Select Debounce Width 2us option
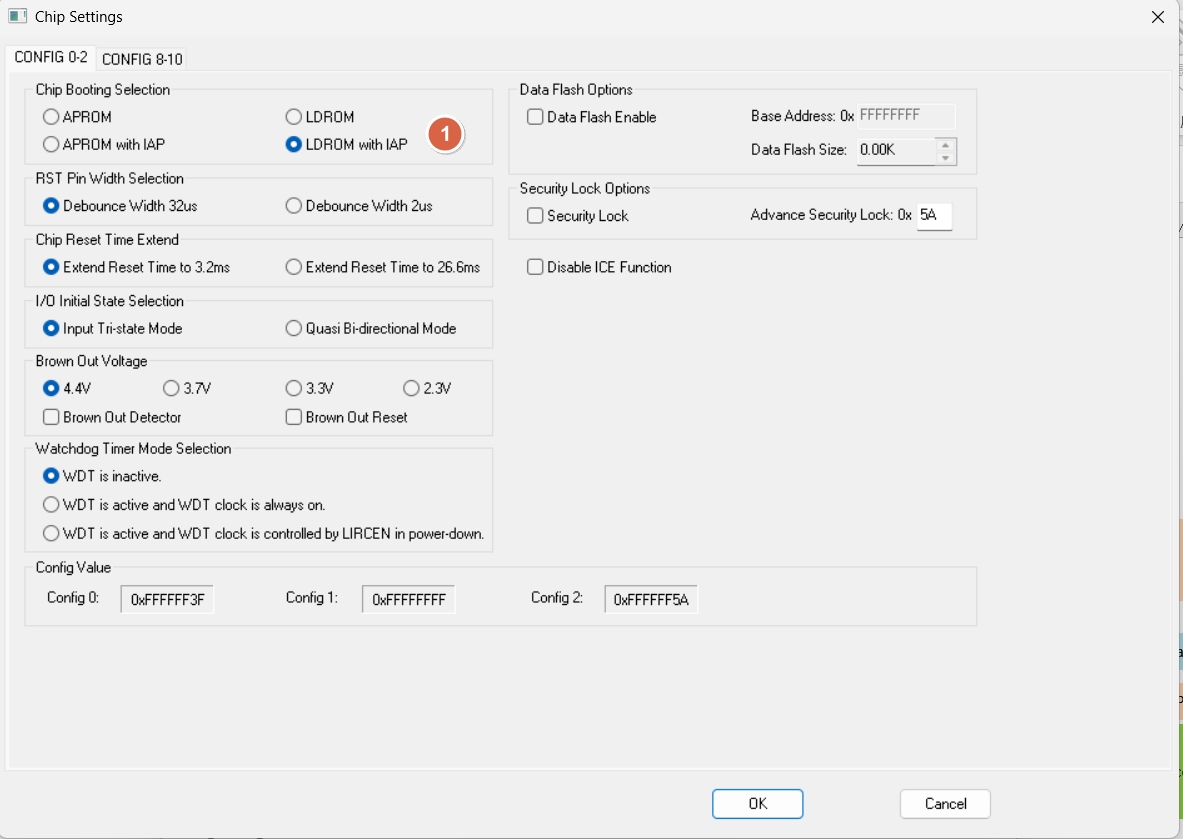 [294, 206]
